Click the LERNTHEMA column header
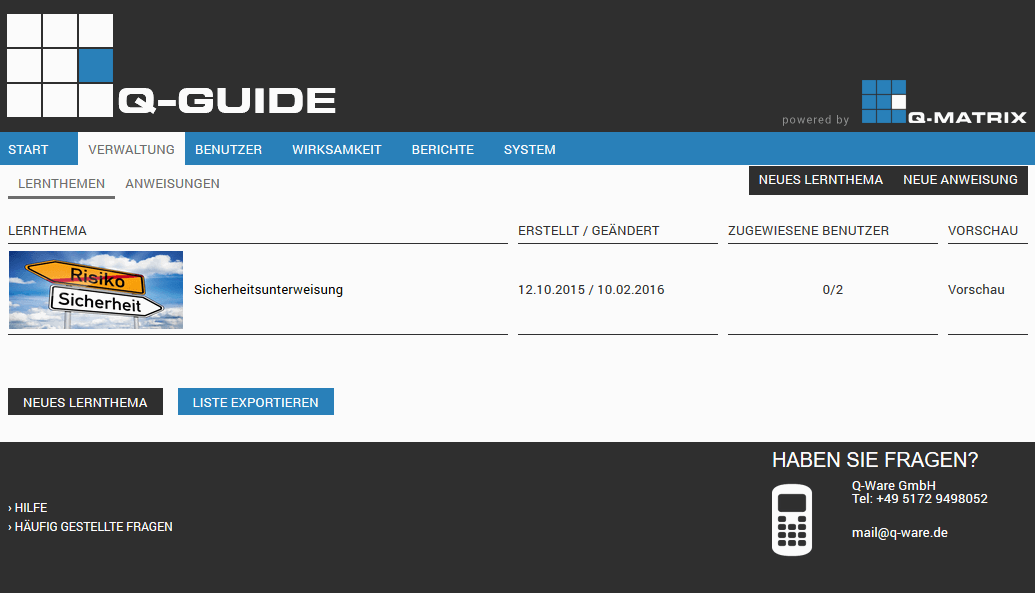Screen dimensions: 1035x593 (x=48, y=230)
